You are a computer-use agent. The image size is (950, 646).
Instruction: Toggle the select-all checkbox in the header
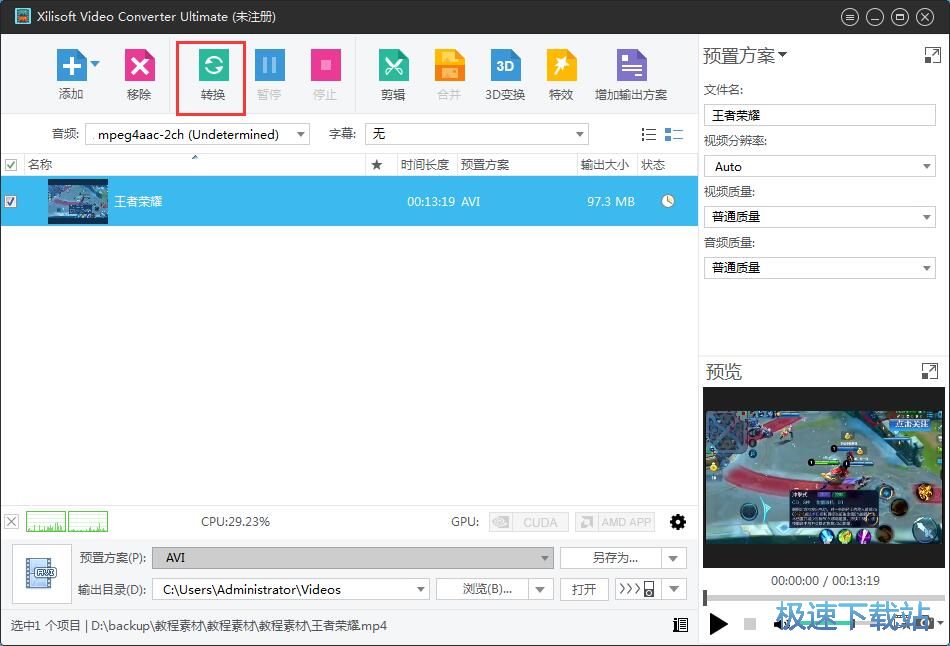pyautogui.click(x=11, y=165)
